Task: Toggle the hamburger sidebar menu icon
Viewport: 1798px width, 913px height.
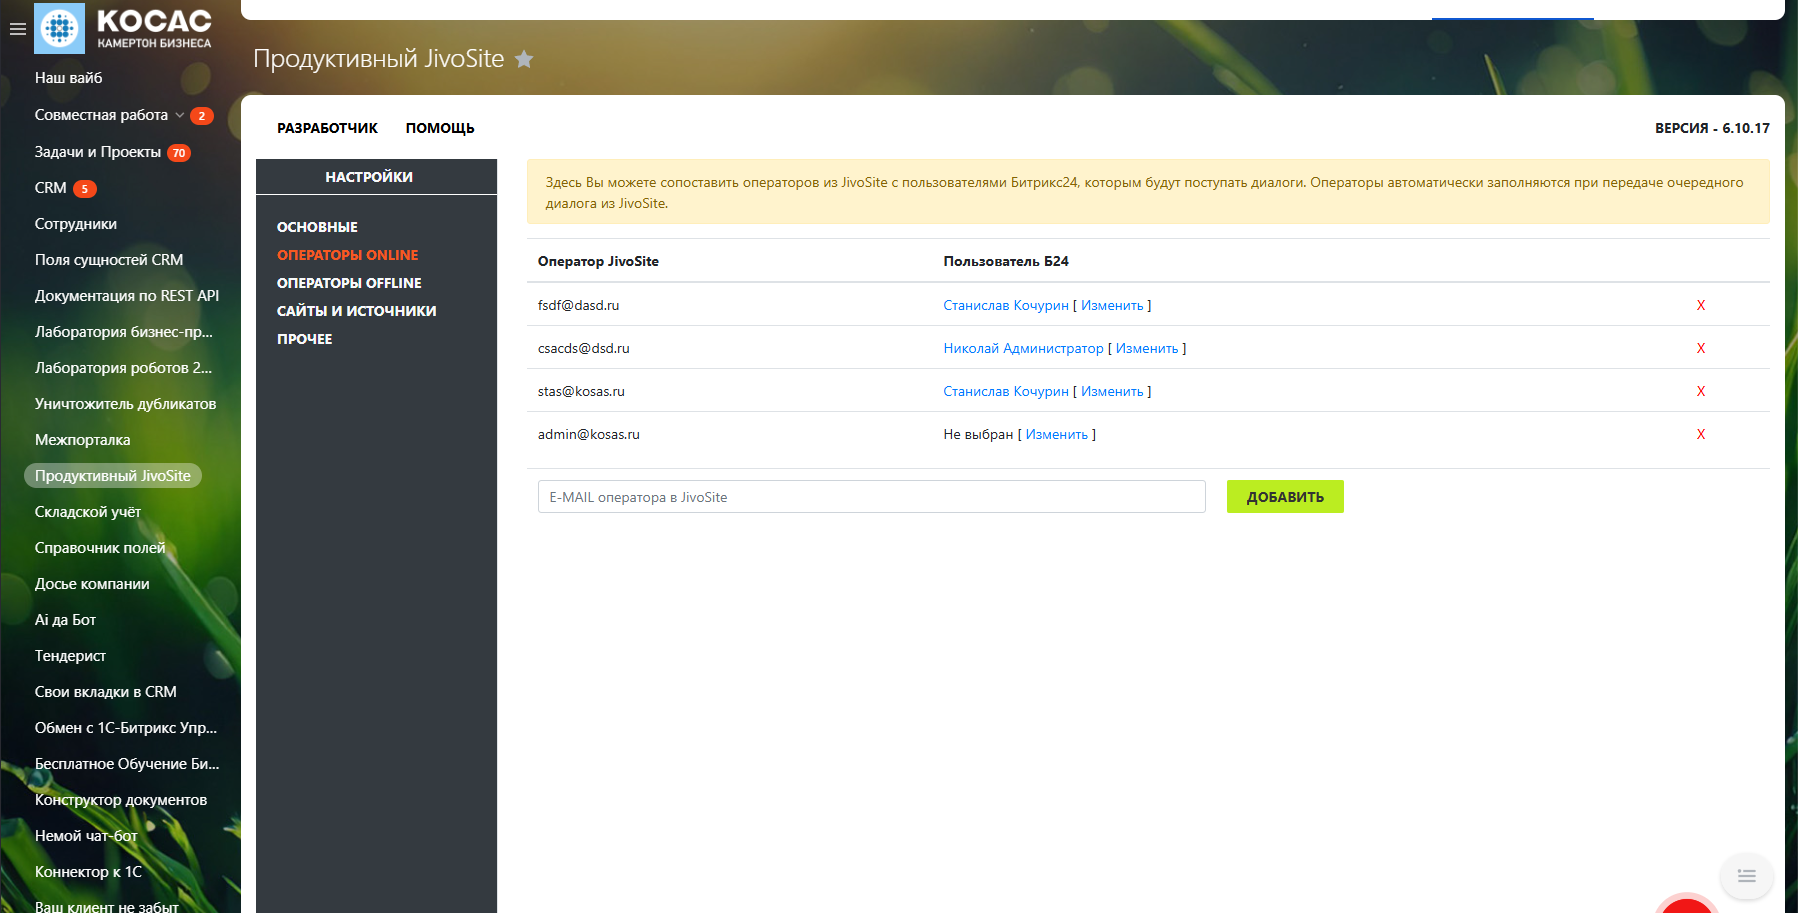Action: click(17, 29)
